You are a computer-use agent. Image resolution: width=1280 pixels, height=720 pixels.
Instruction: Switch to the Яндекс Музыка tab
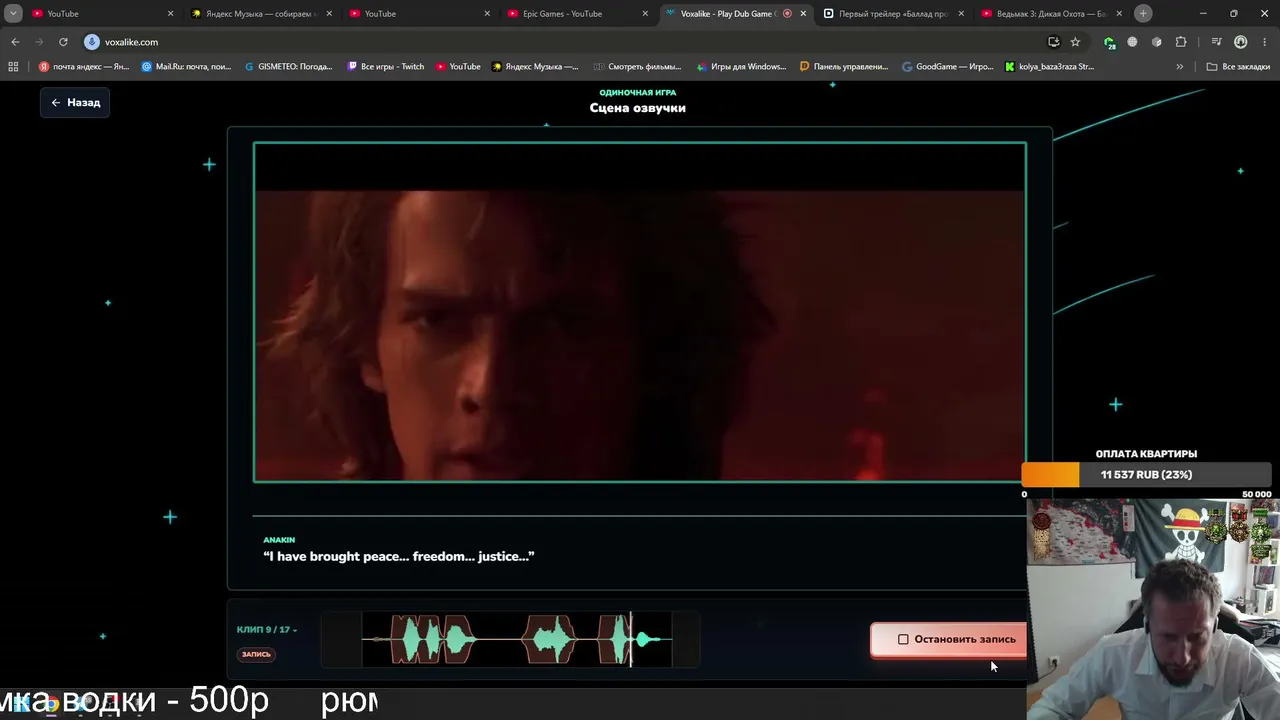point(261,13)
